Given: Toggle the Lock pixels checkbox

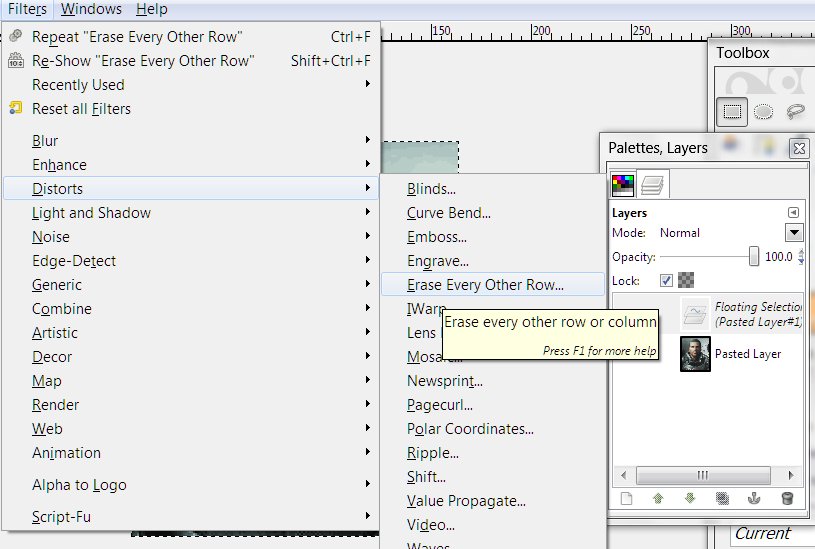Looking at the screenshot, I should click(667, 281).
